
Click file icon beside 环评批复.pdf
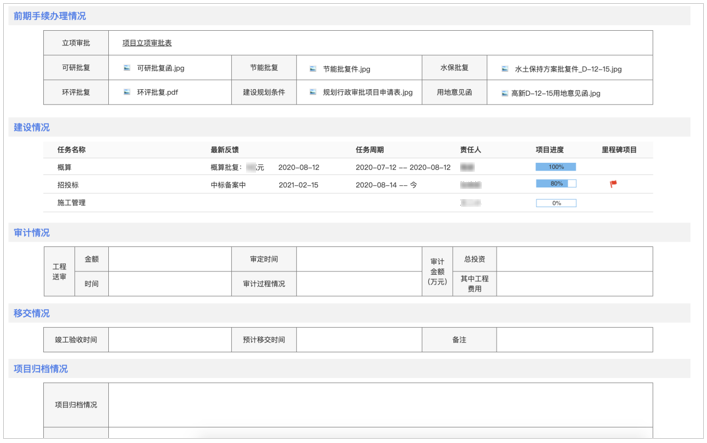tap(127, 92)
